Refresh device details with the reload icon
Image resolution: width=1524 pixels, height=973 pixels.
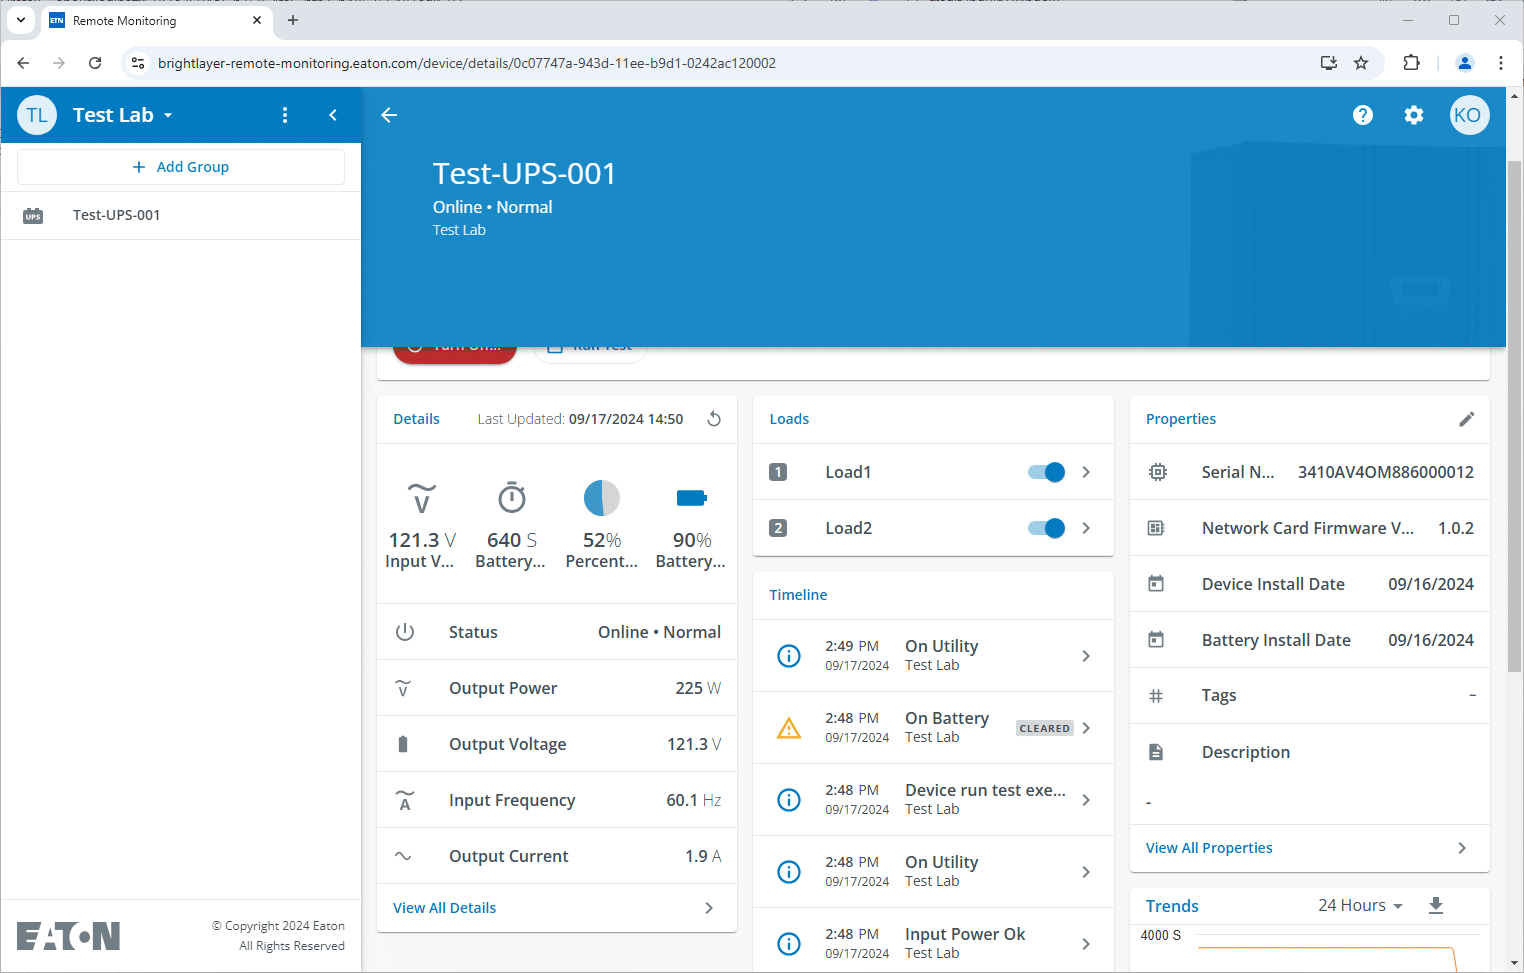point(714,419)
